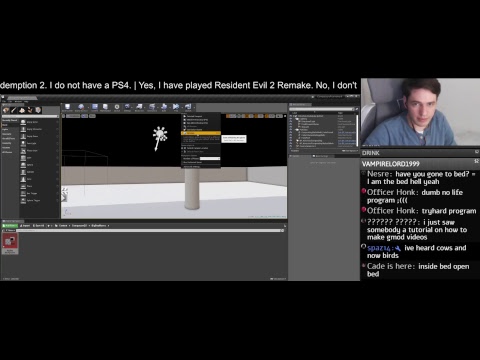Image resolution: width=480 pixels, height=360 pixels.
Task: Click the Cone icon in Place list
Action: pos(23,179)
